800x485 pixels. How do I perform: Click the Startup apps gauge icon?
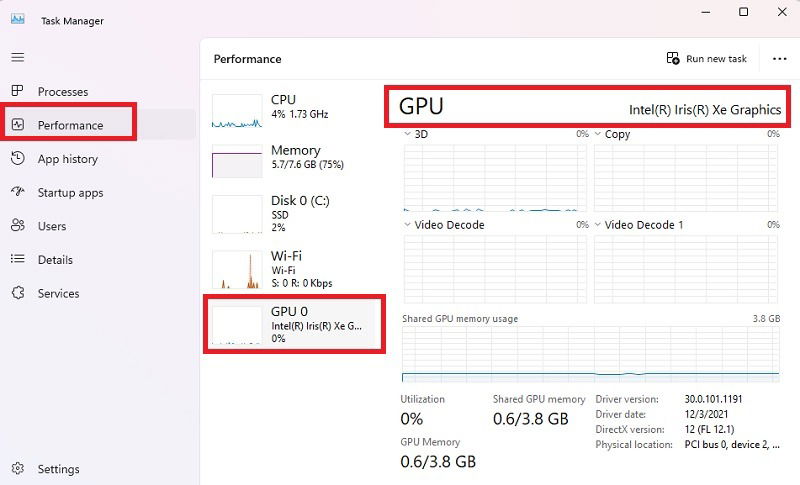coord(17,192)
